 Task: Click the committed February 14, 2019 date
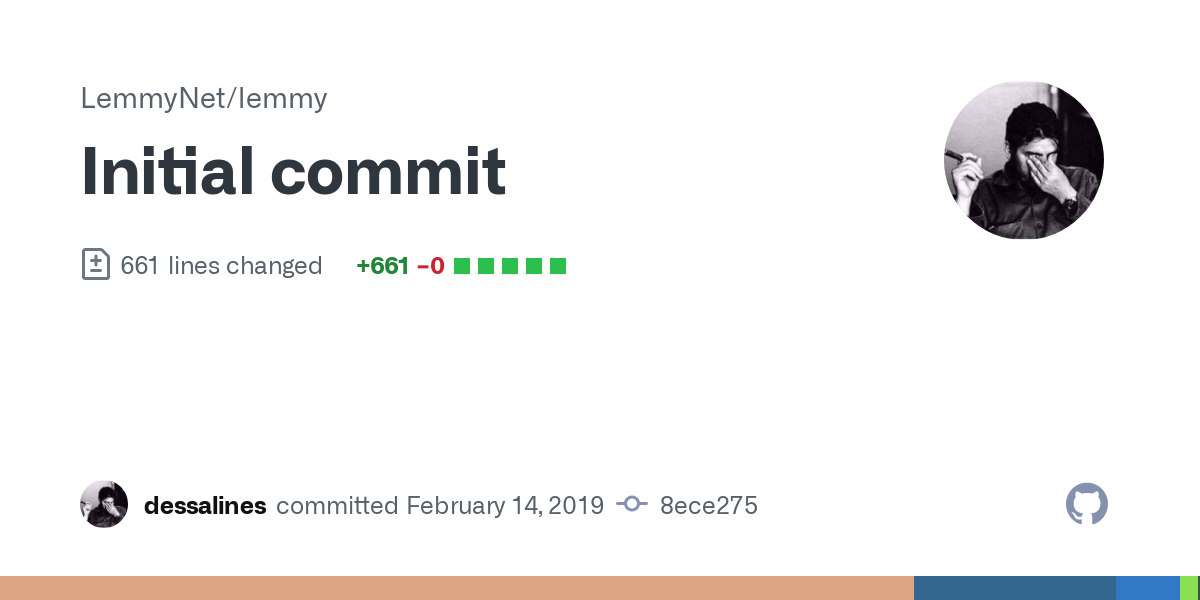440,505
